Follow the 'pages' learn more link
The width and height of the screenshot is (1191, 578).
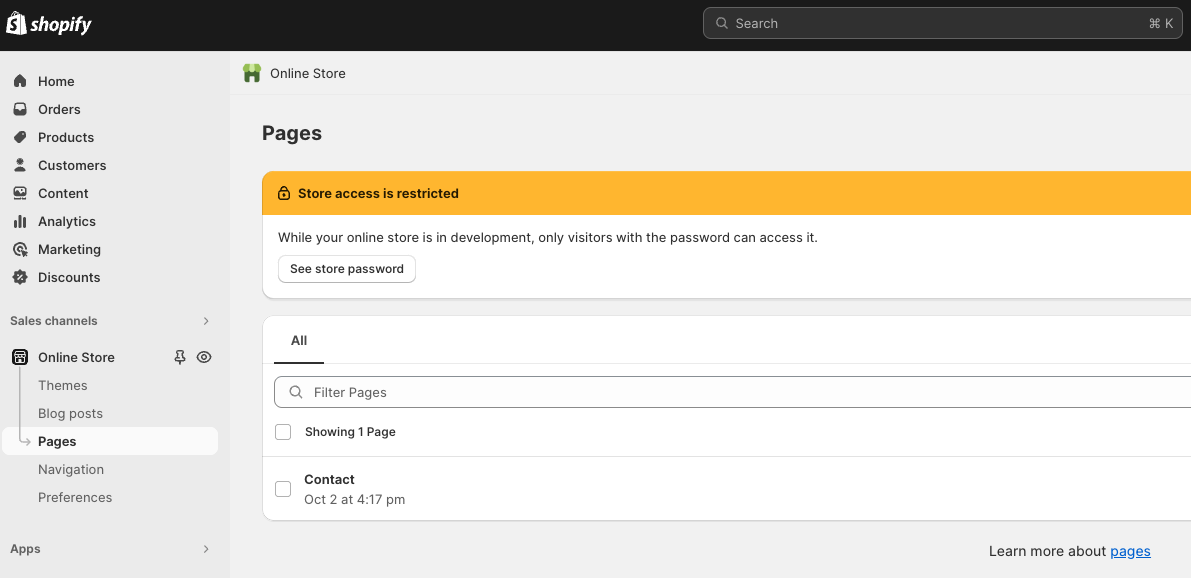click(x=1130, y=551)
